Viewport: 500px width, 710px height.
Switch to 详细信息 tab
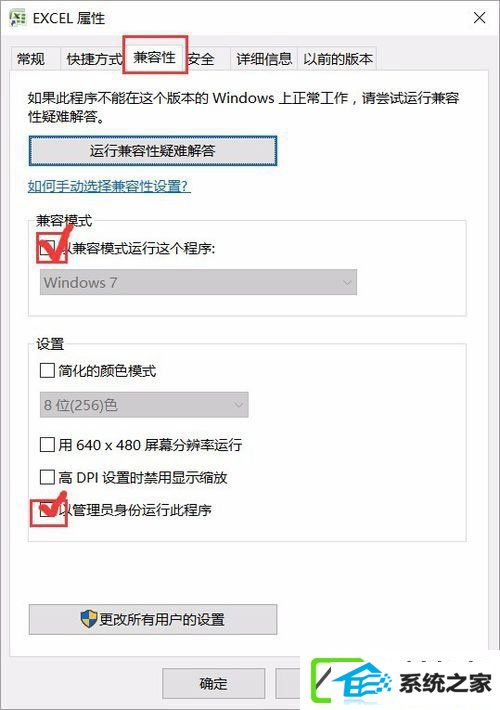tap(264, 59)
